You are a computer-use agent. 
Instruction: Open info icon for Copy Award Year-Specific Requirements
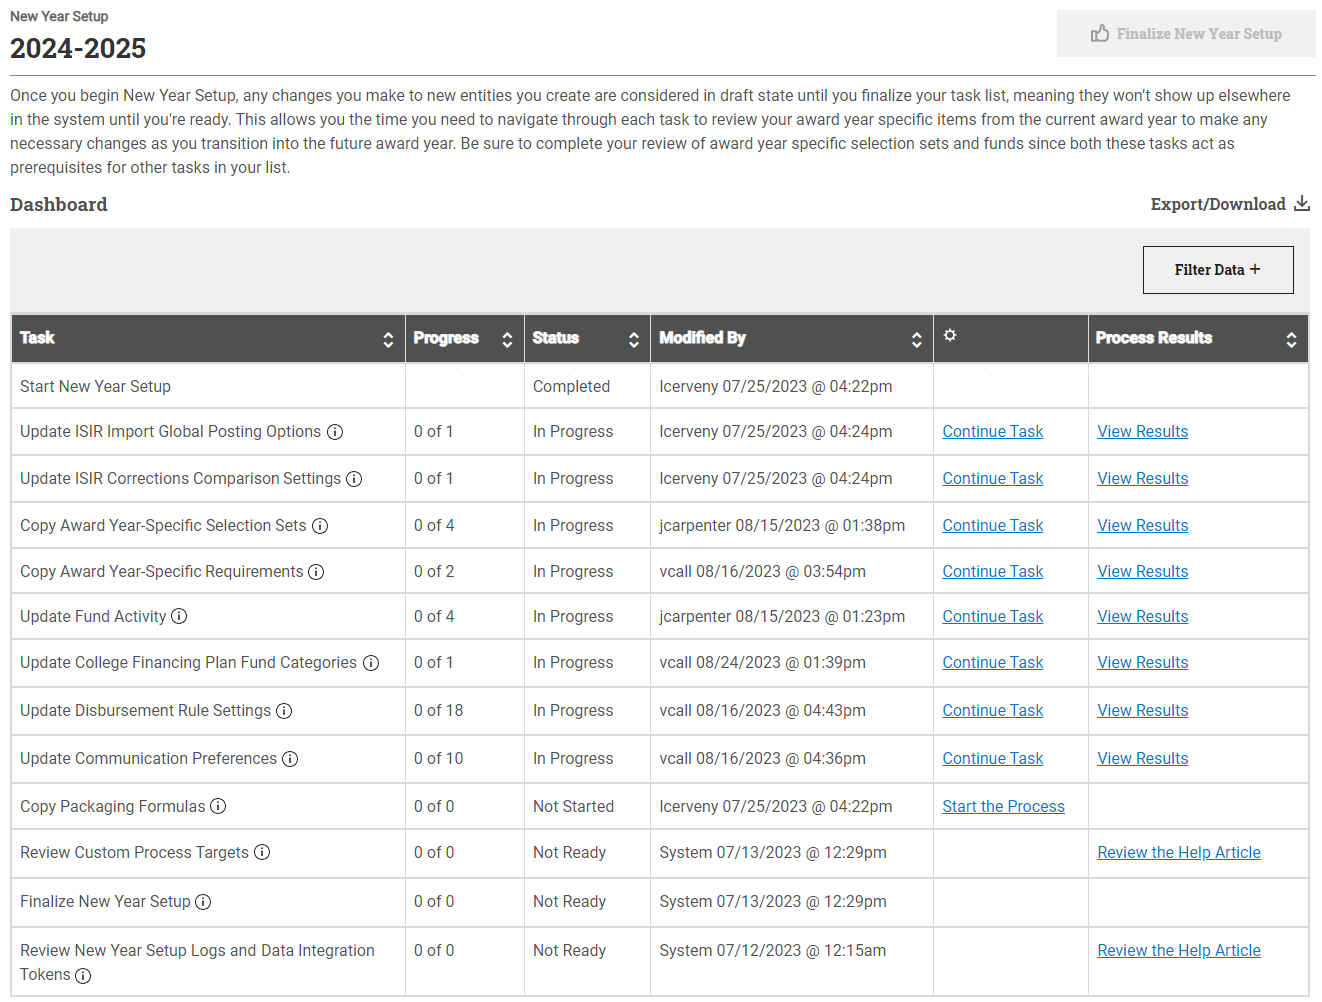(316, 572)
